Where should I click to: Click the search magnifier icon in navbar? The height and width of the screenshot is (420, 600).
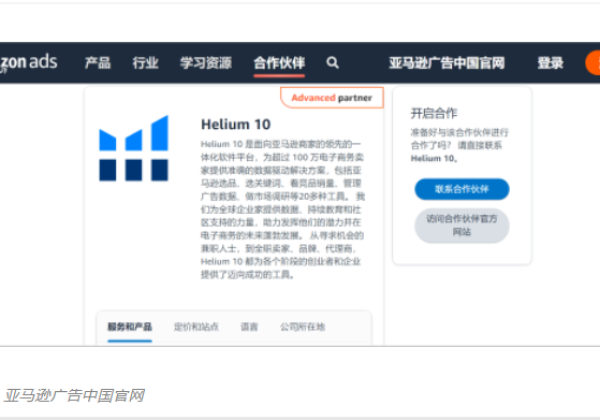[x=333, y=63]
